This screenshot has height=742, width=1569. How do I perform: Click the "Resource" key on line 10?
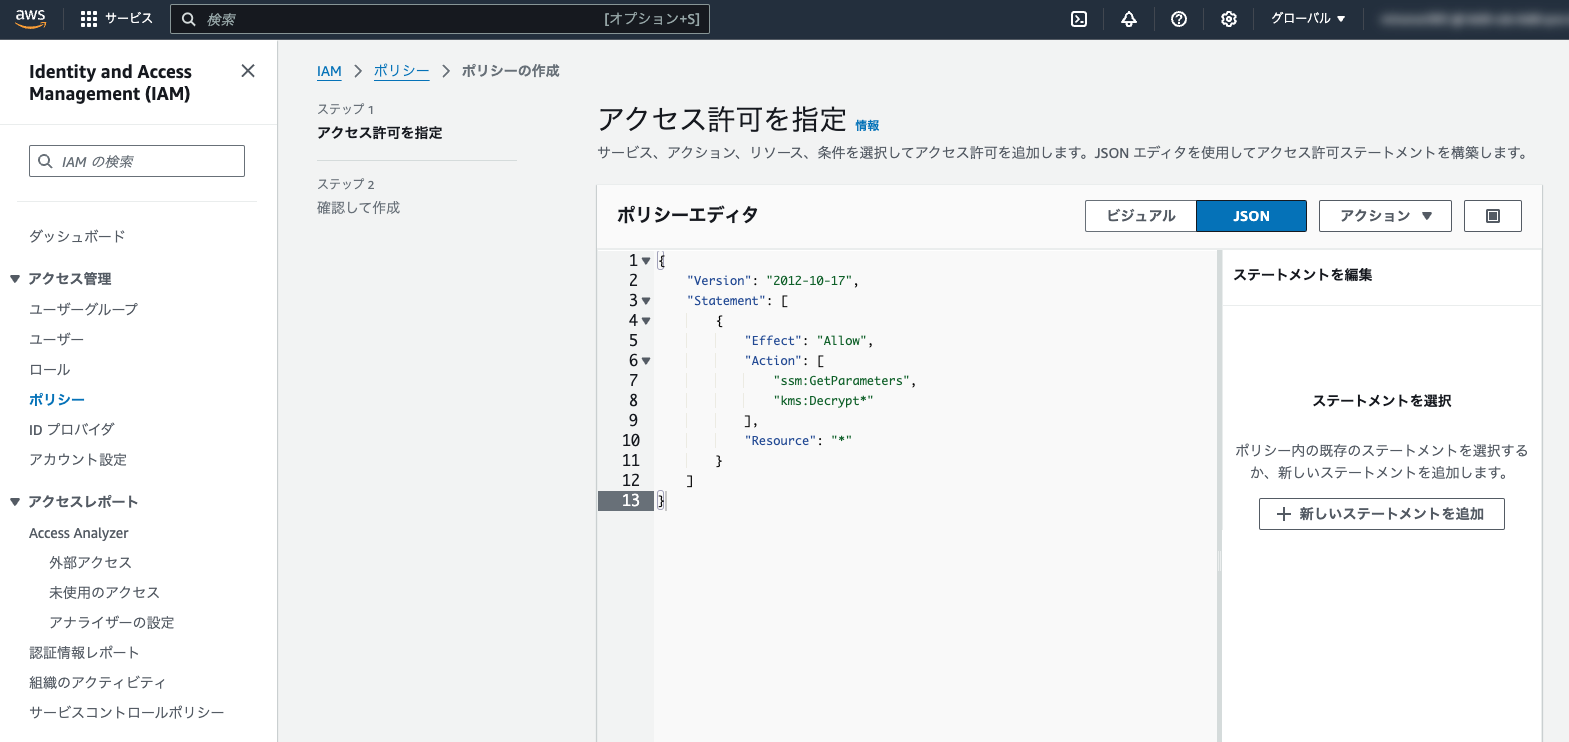tap(780, 441)
